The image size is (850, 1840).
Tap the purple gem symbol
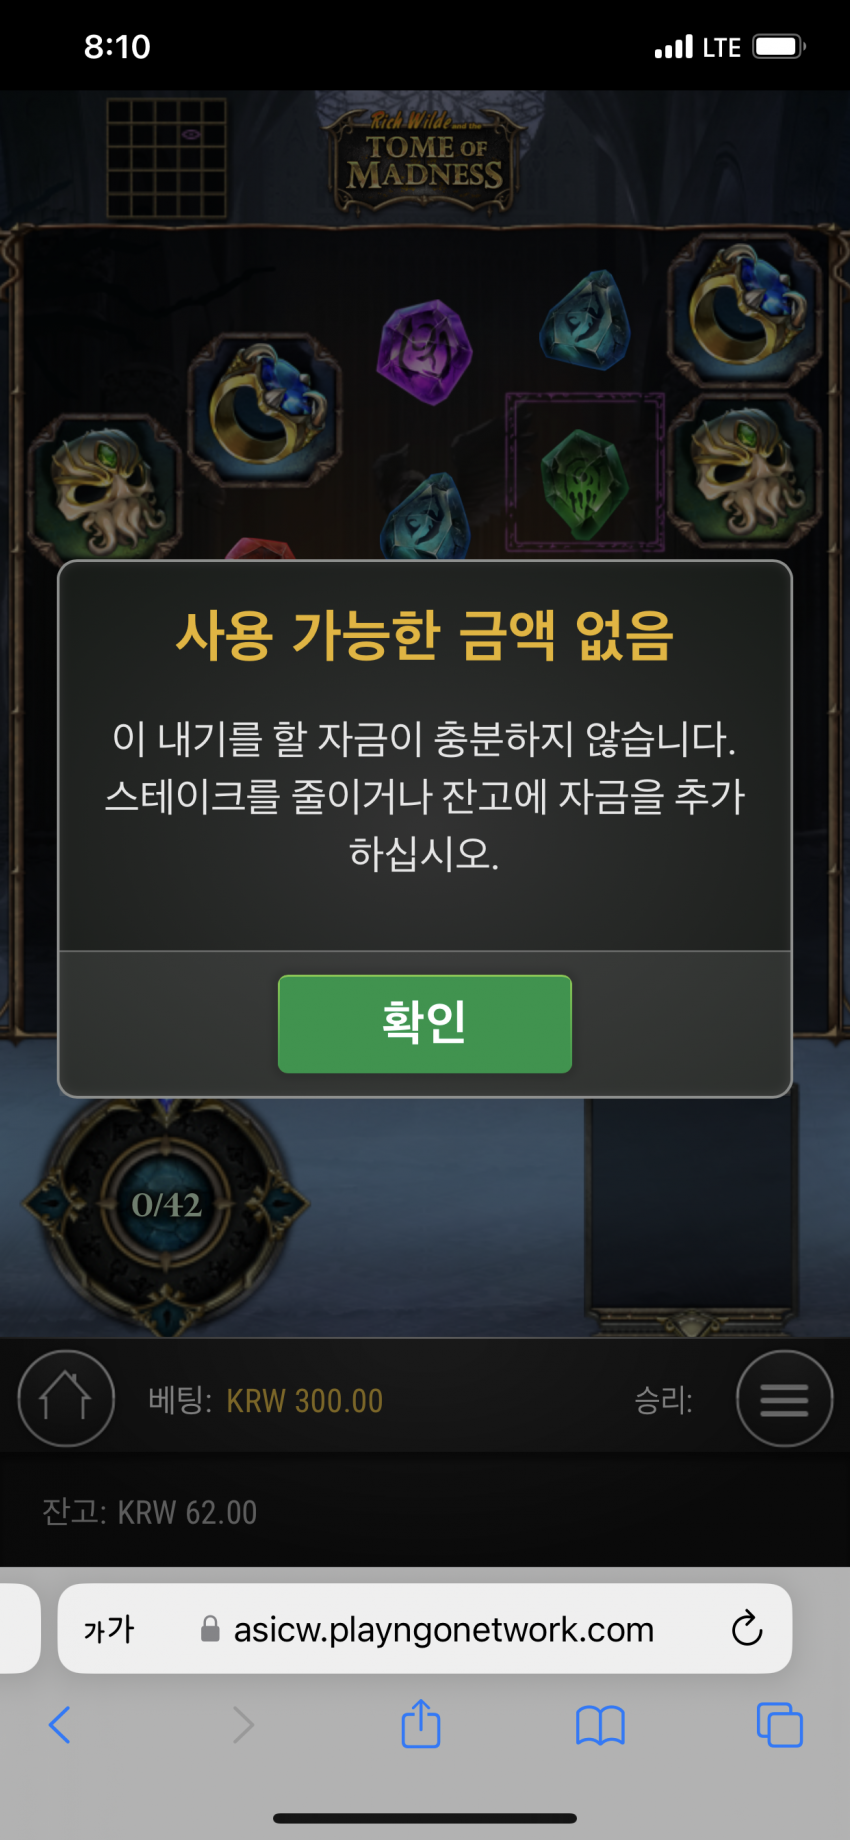[424, 352]
